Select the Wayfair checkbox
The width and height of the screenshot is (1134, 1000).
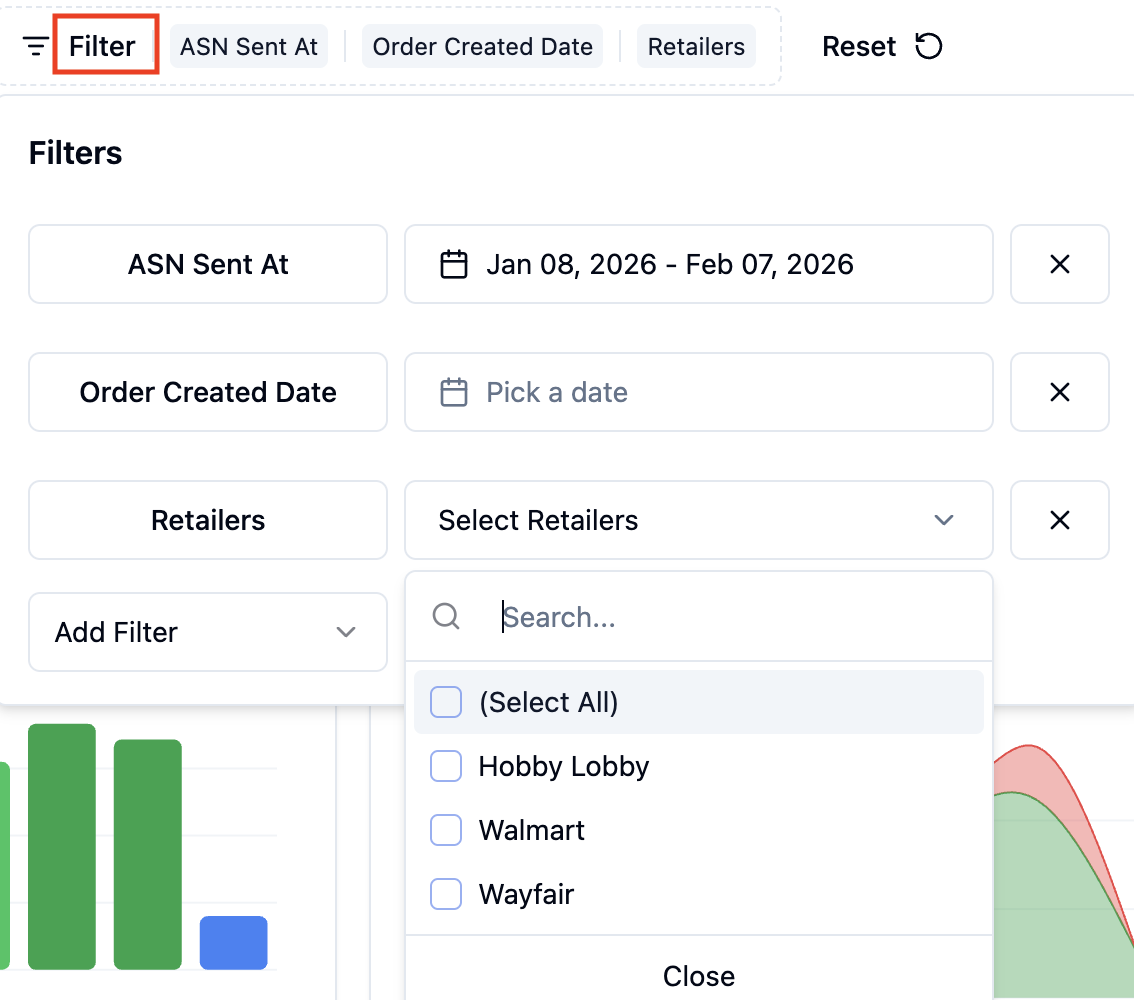point(446,894)
